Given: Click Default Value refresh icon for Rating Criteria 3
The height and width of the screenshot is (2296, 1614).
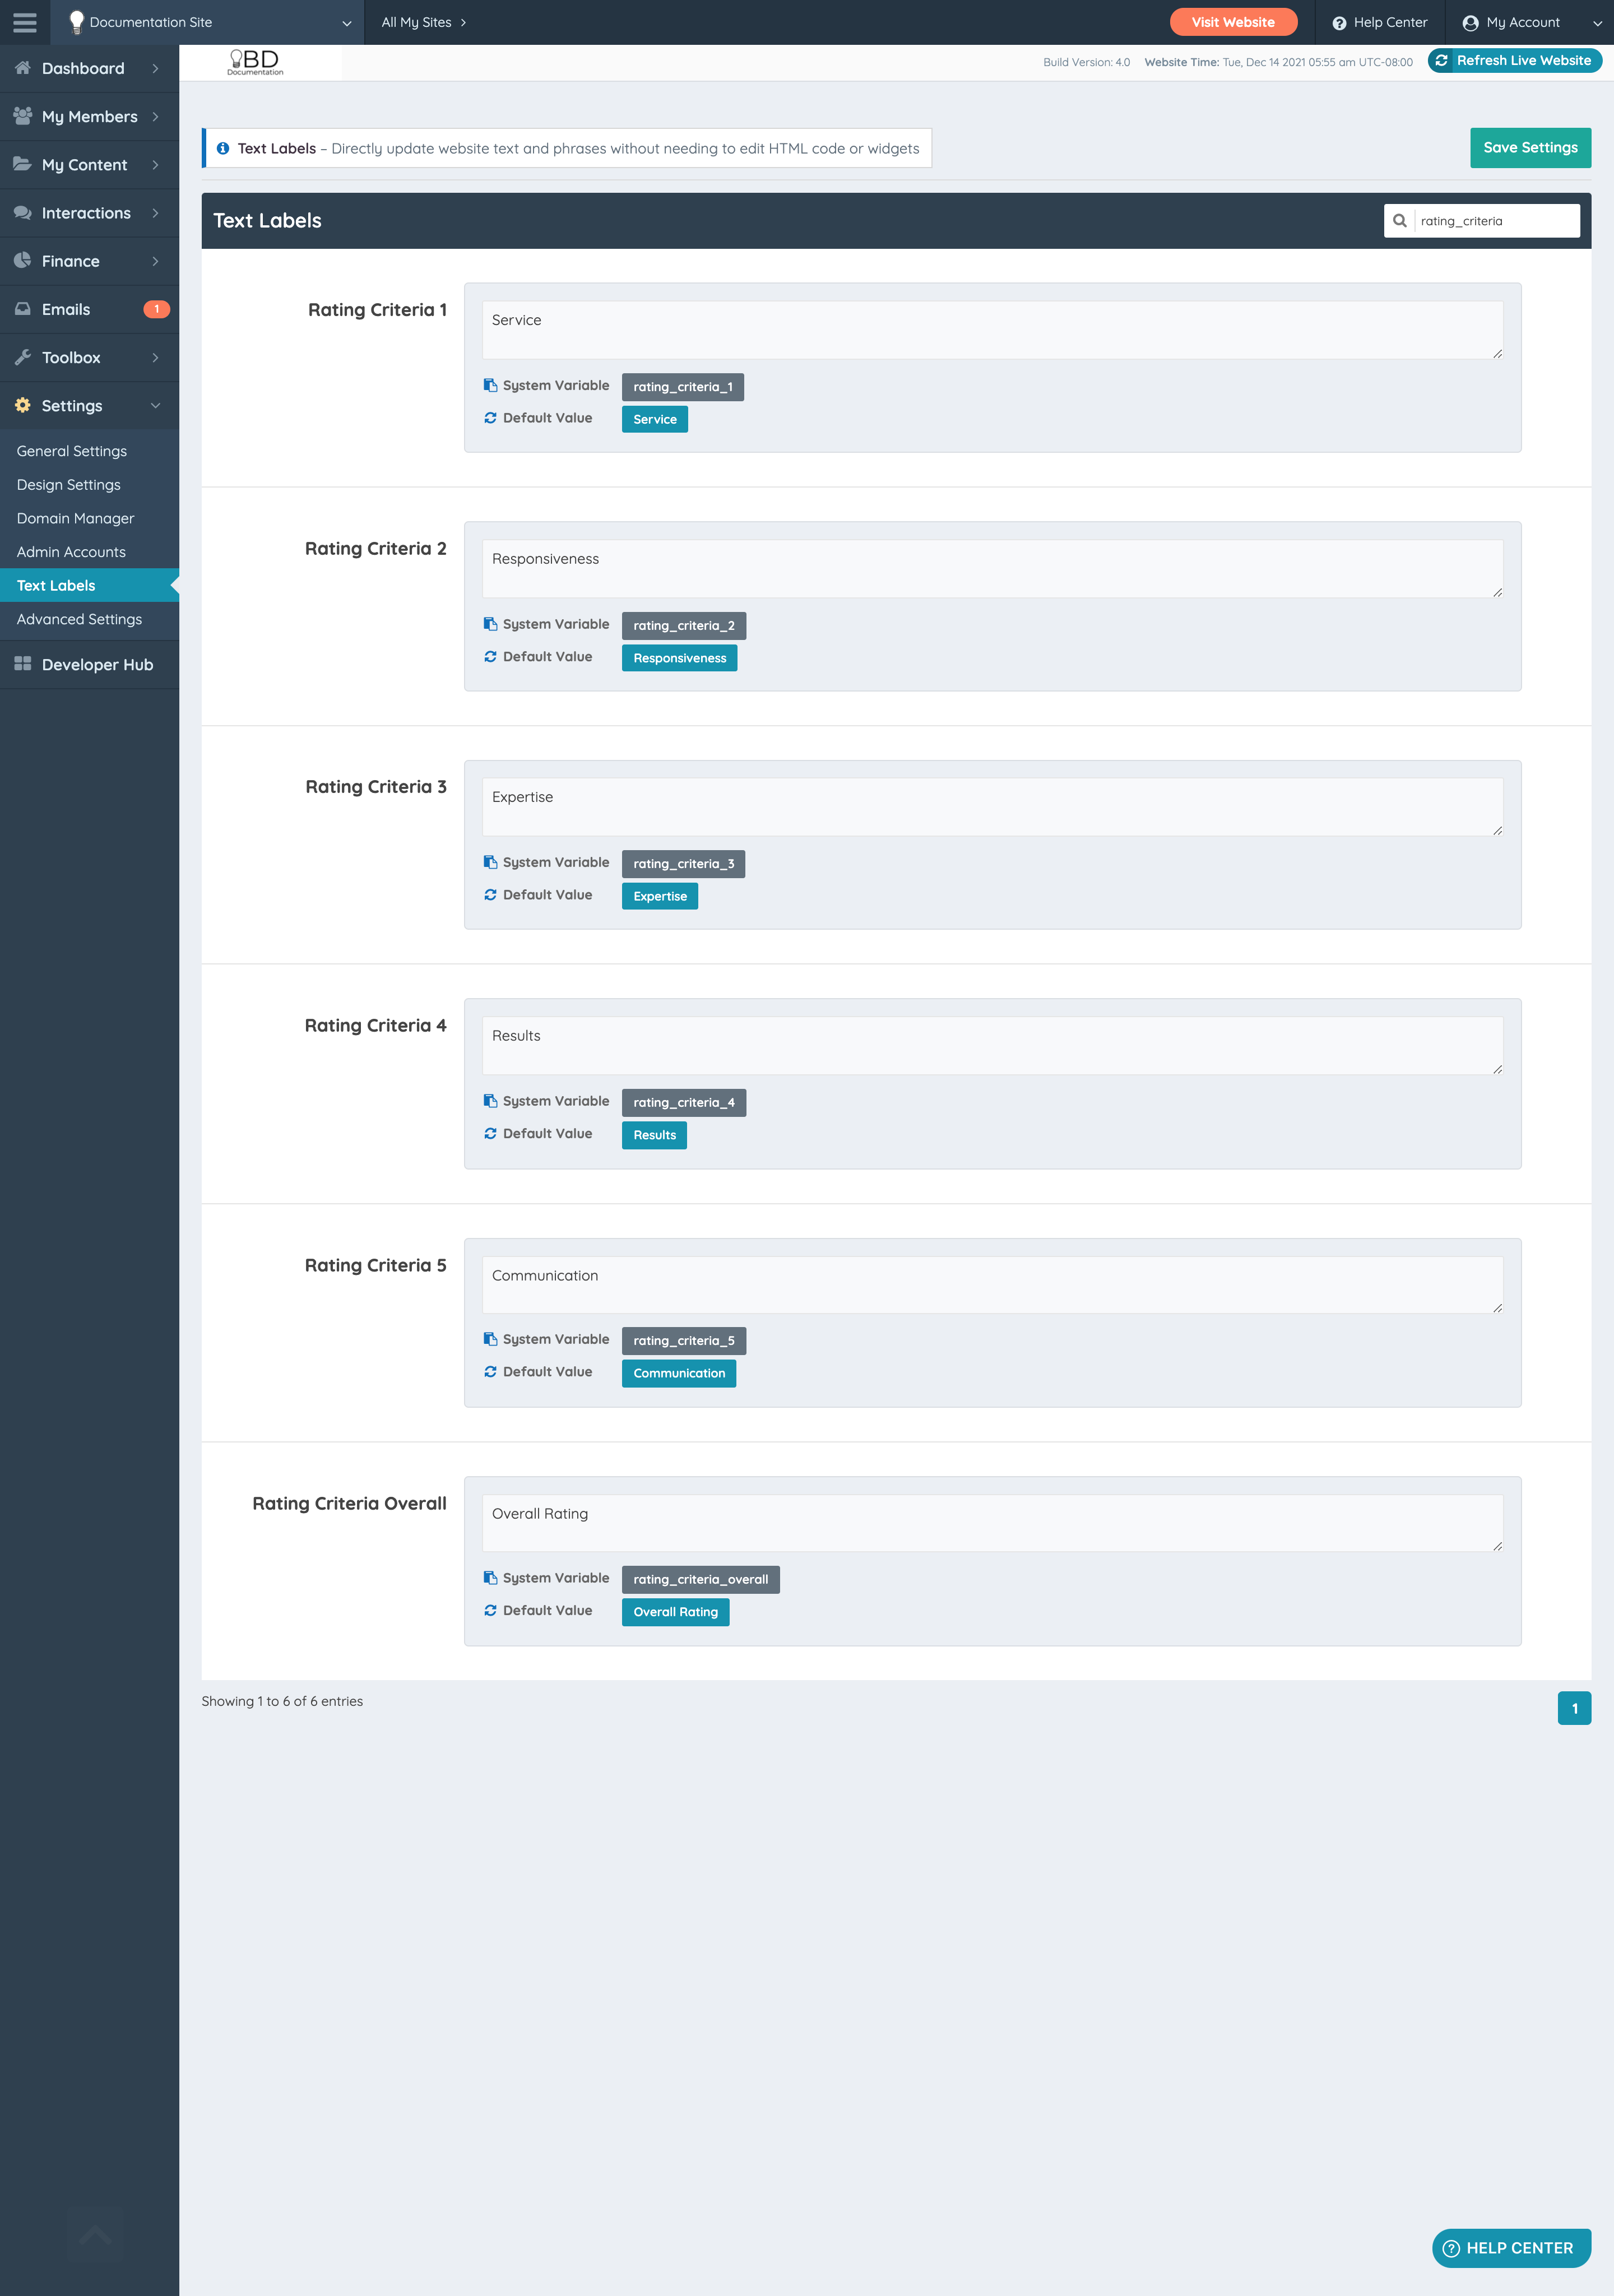Looking at the screenshot, I should point(490,895).
